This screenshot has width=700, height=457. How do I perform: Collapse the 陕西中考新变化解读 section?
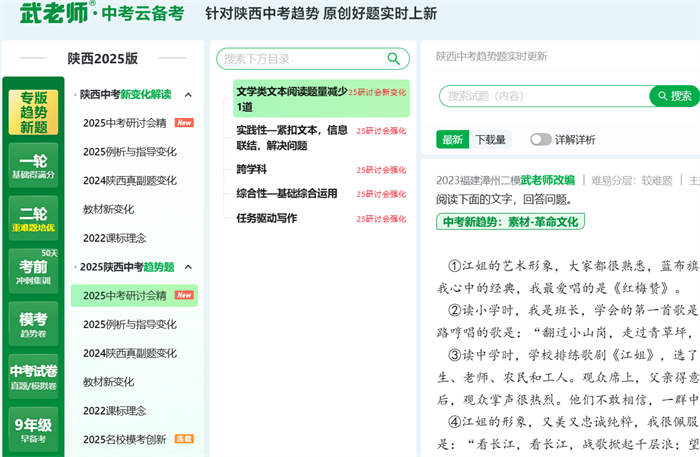(x=188, y=95)
